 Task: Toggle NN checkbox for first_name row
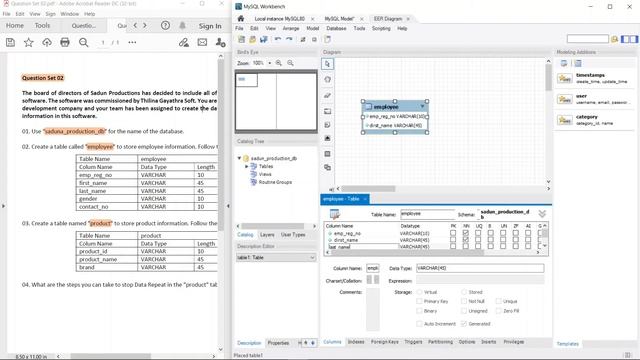[x=466, y=240]
